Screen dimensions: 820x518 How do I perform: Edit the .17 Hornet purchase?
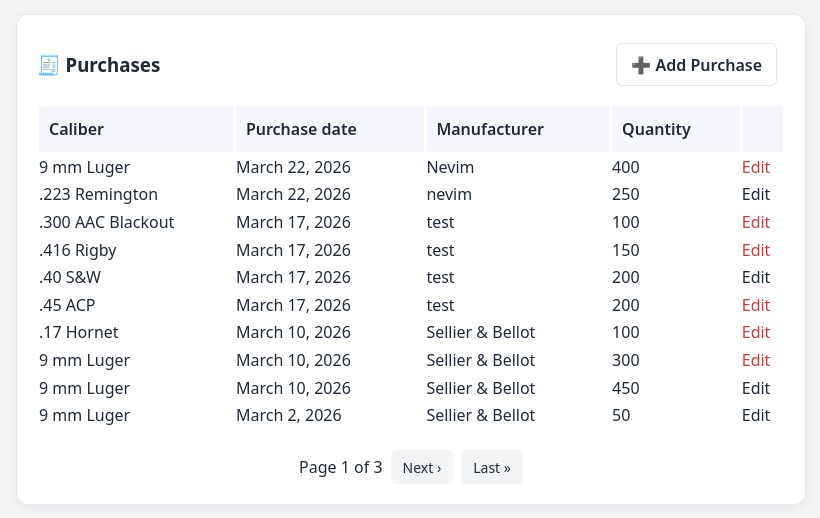coord(755,332)
